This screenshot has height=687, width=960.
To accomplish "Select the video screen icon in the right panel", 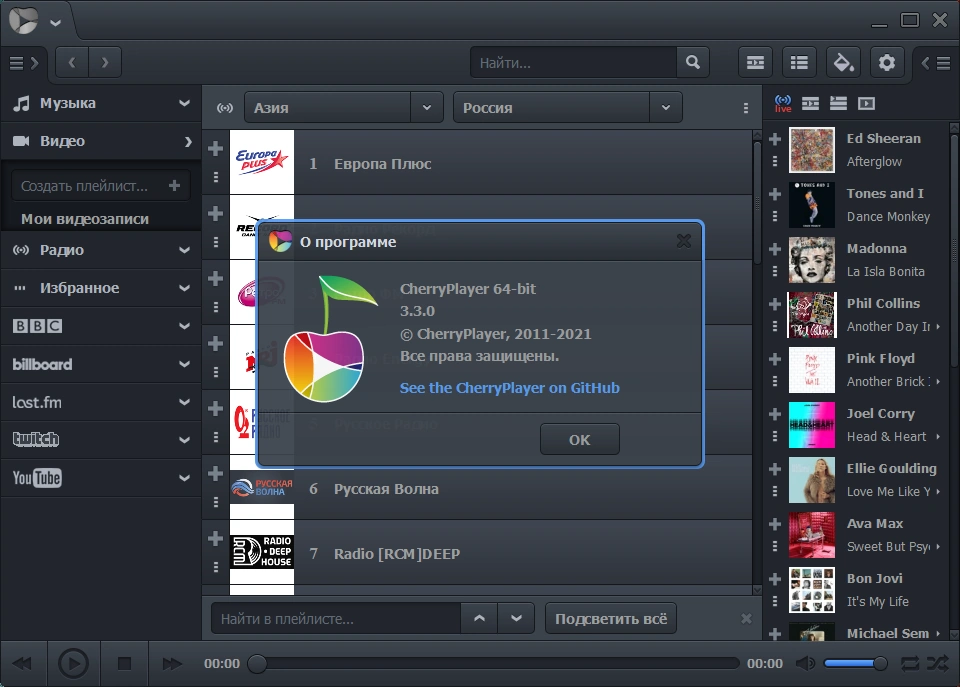I will tap(866, 103).
